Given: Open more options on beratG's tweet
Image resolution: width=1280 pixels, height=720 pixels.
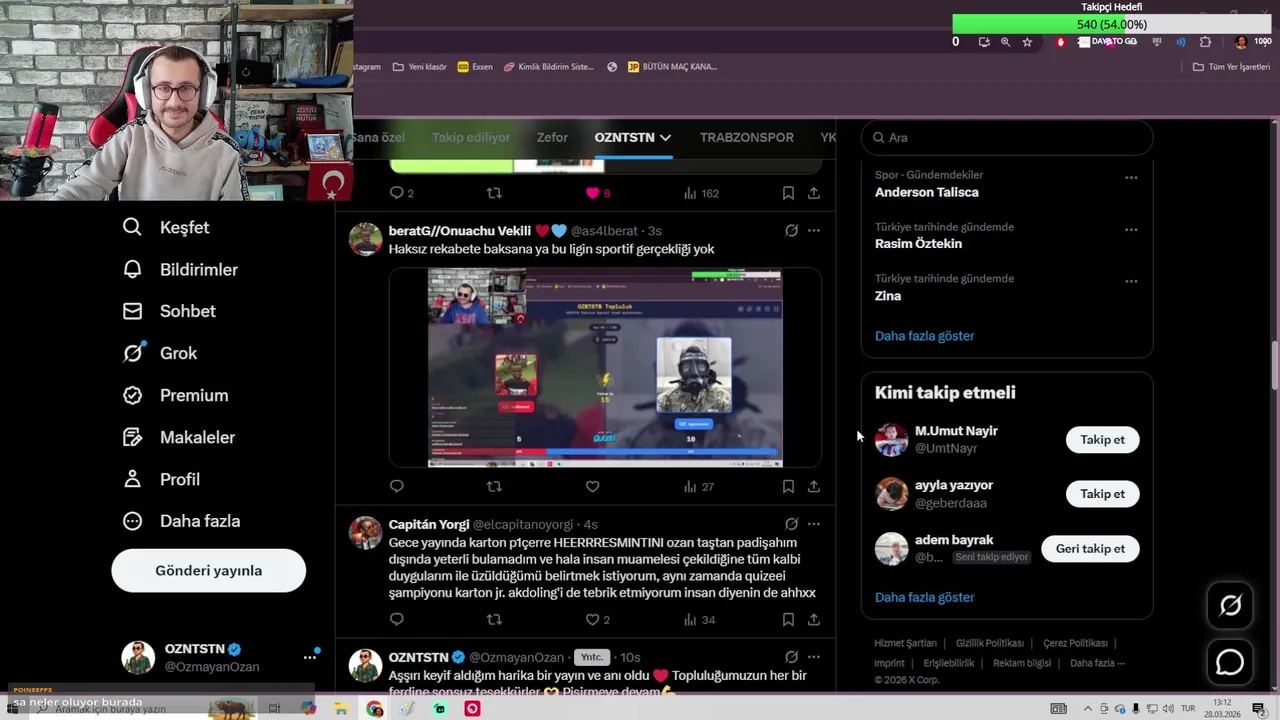Looking at the screenshot, I should [814, 231].
